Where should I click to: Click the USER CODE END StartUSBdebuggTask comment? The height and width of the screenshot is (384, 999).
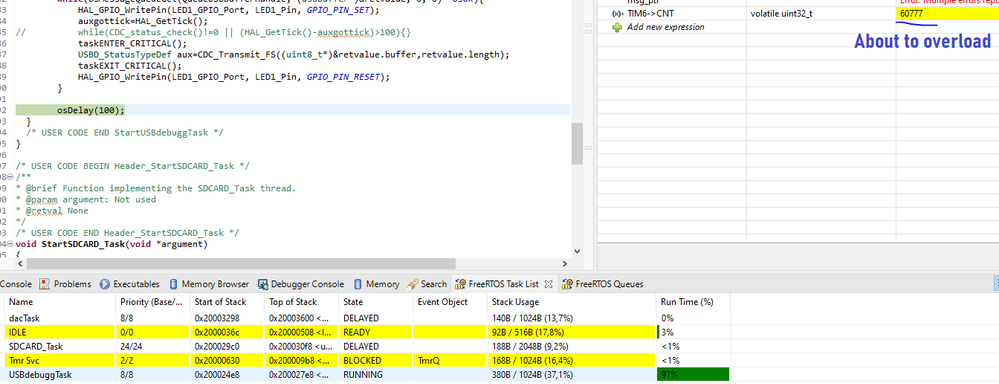125,132
